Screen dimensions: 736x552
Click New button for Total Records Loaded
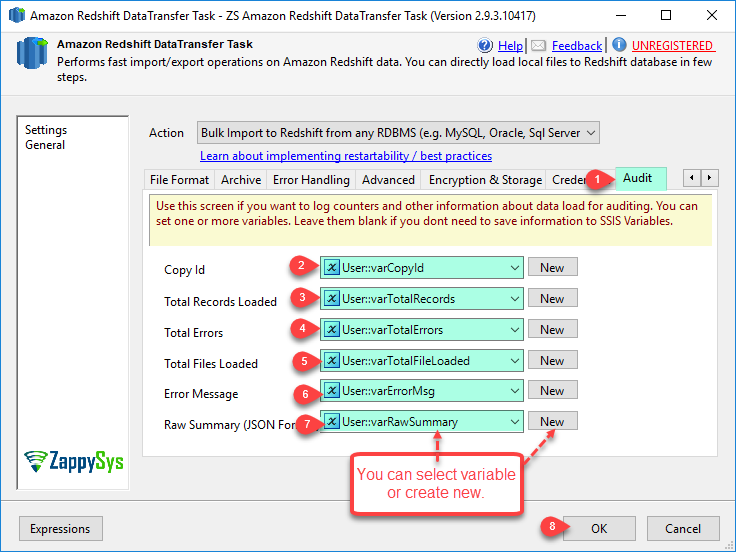tap(552, 298)
